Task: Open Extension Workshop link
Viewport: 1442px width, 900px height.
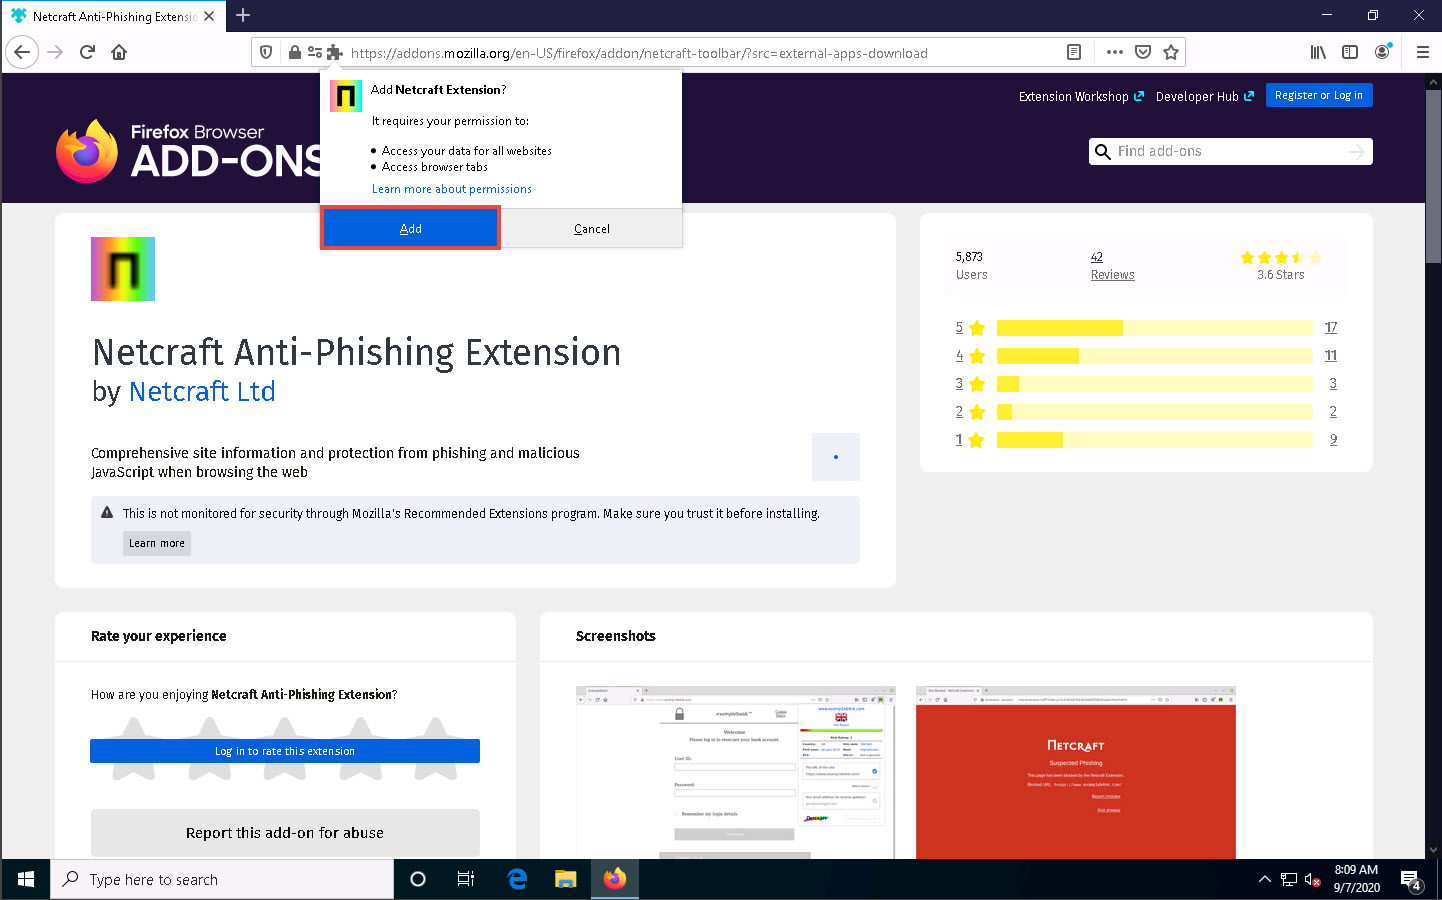Action: tap(1081, 97)
